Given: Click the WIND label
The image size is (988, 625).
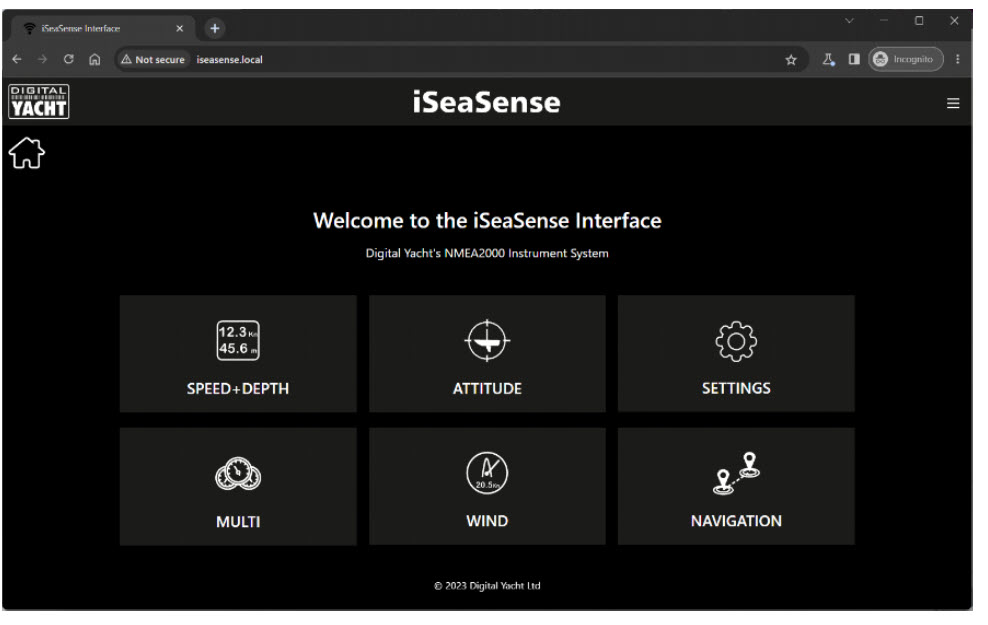Looking at the screenshot, I should point(487,521).
